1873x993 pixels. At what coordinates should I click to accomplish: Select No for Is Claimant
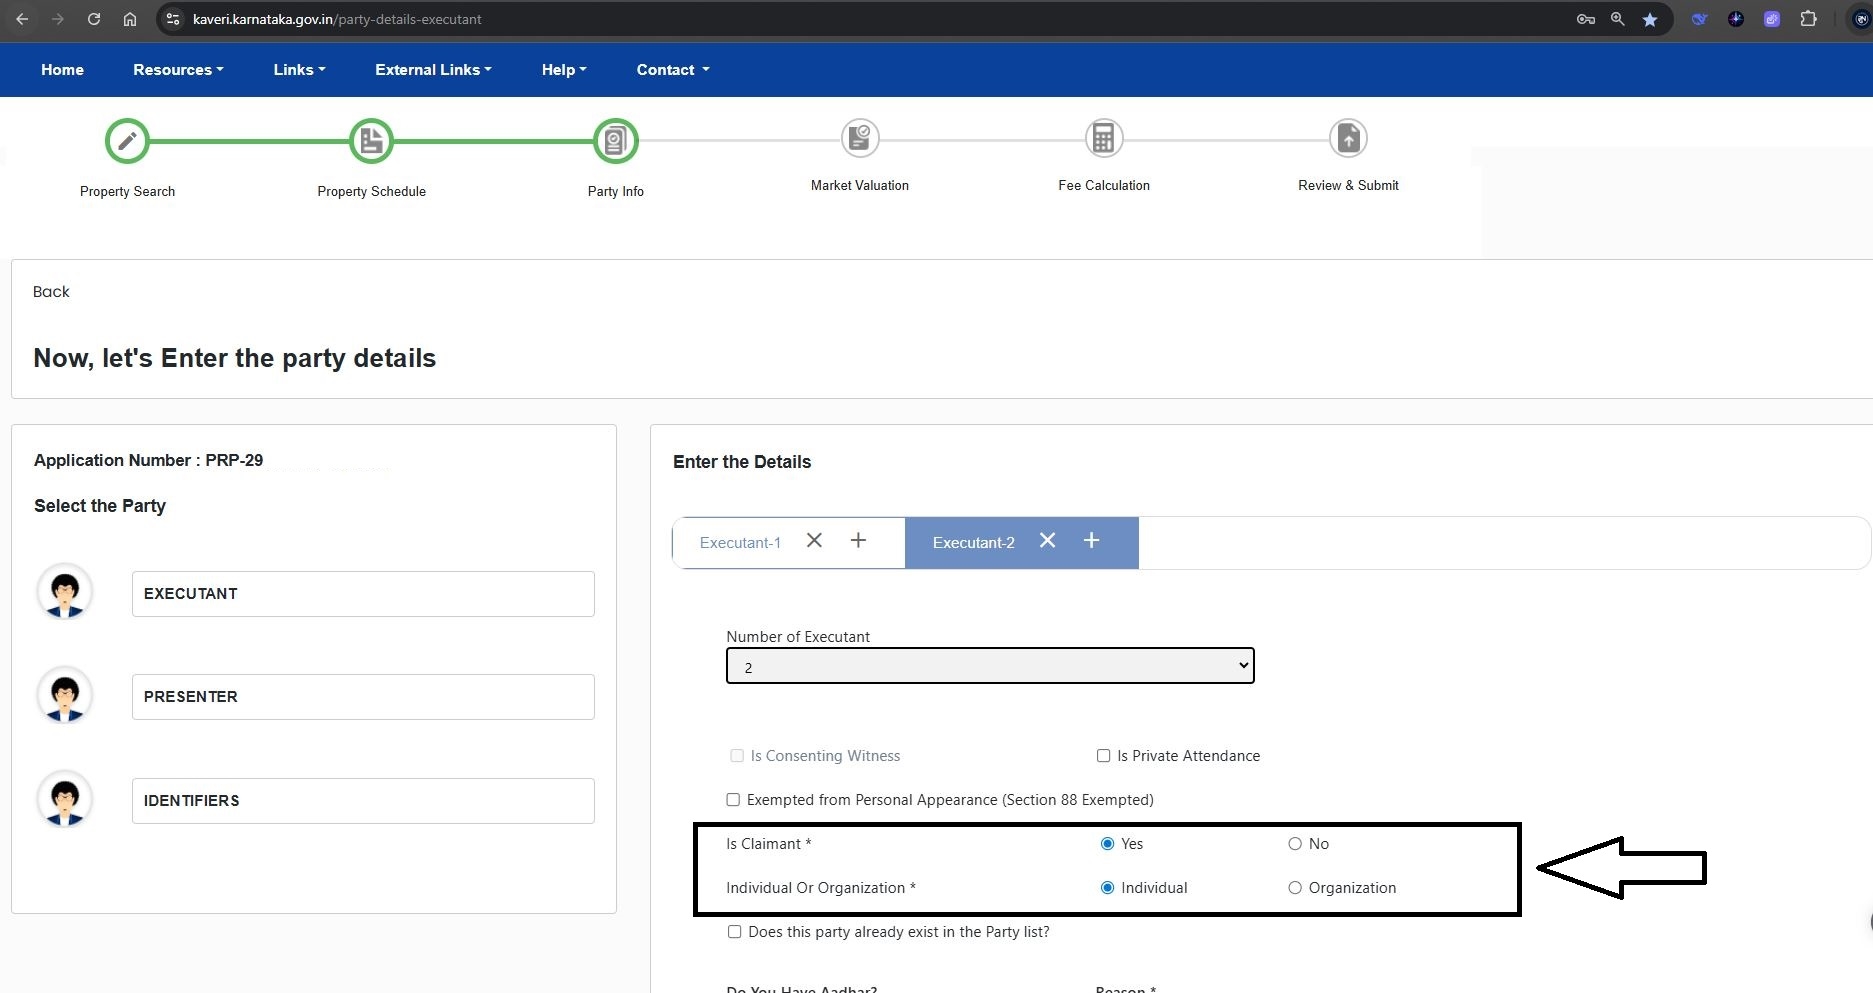click(1295, 844)
